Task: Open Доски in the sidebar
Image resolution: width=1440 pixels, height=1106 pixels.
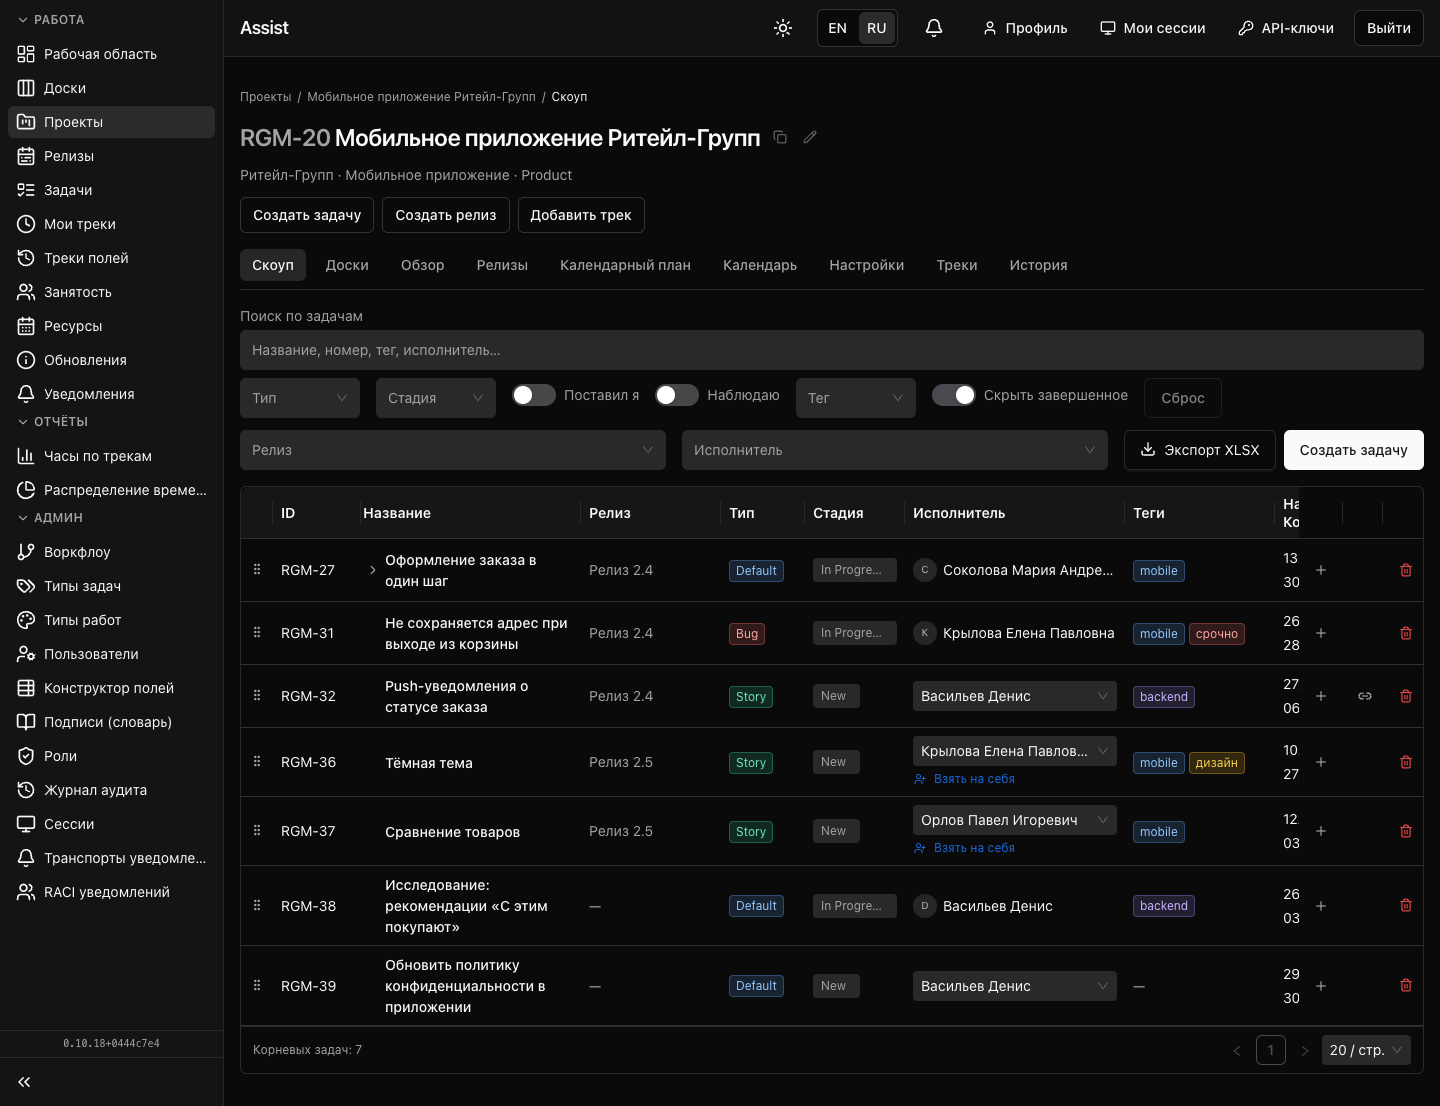Action: click(x=111, y=88)
